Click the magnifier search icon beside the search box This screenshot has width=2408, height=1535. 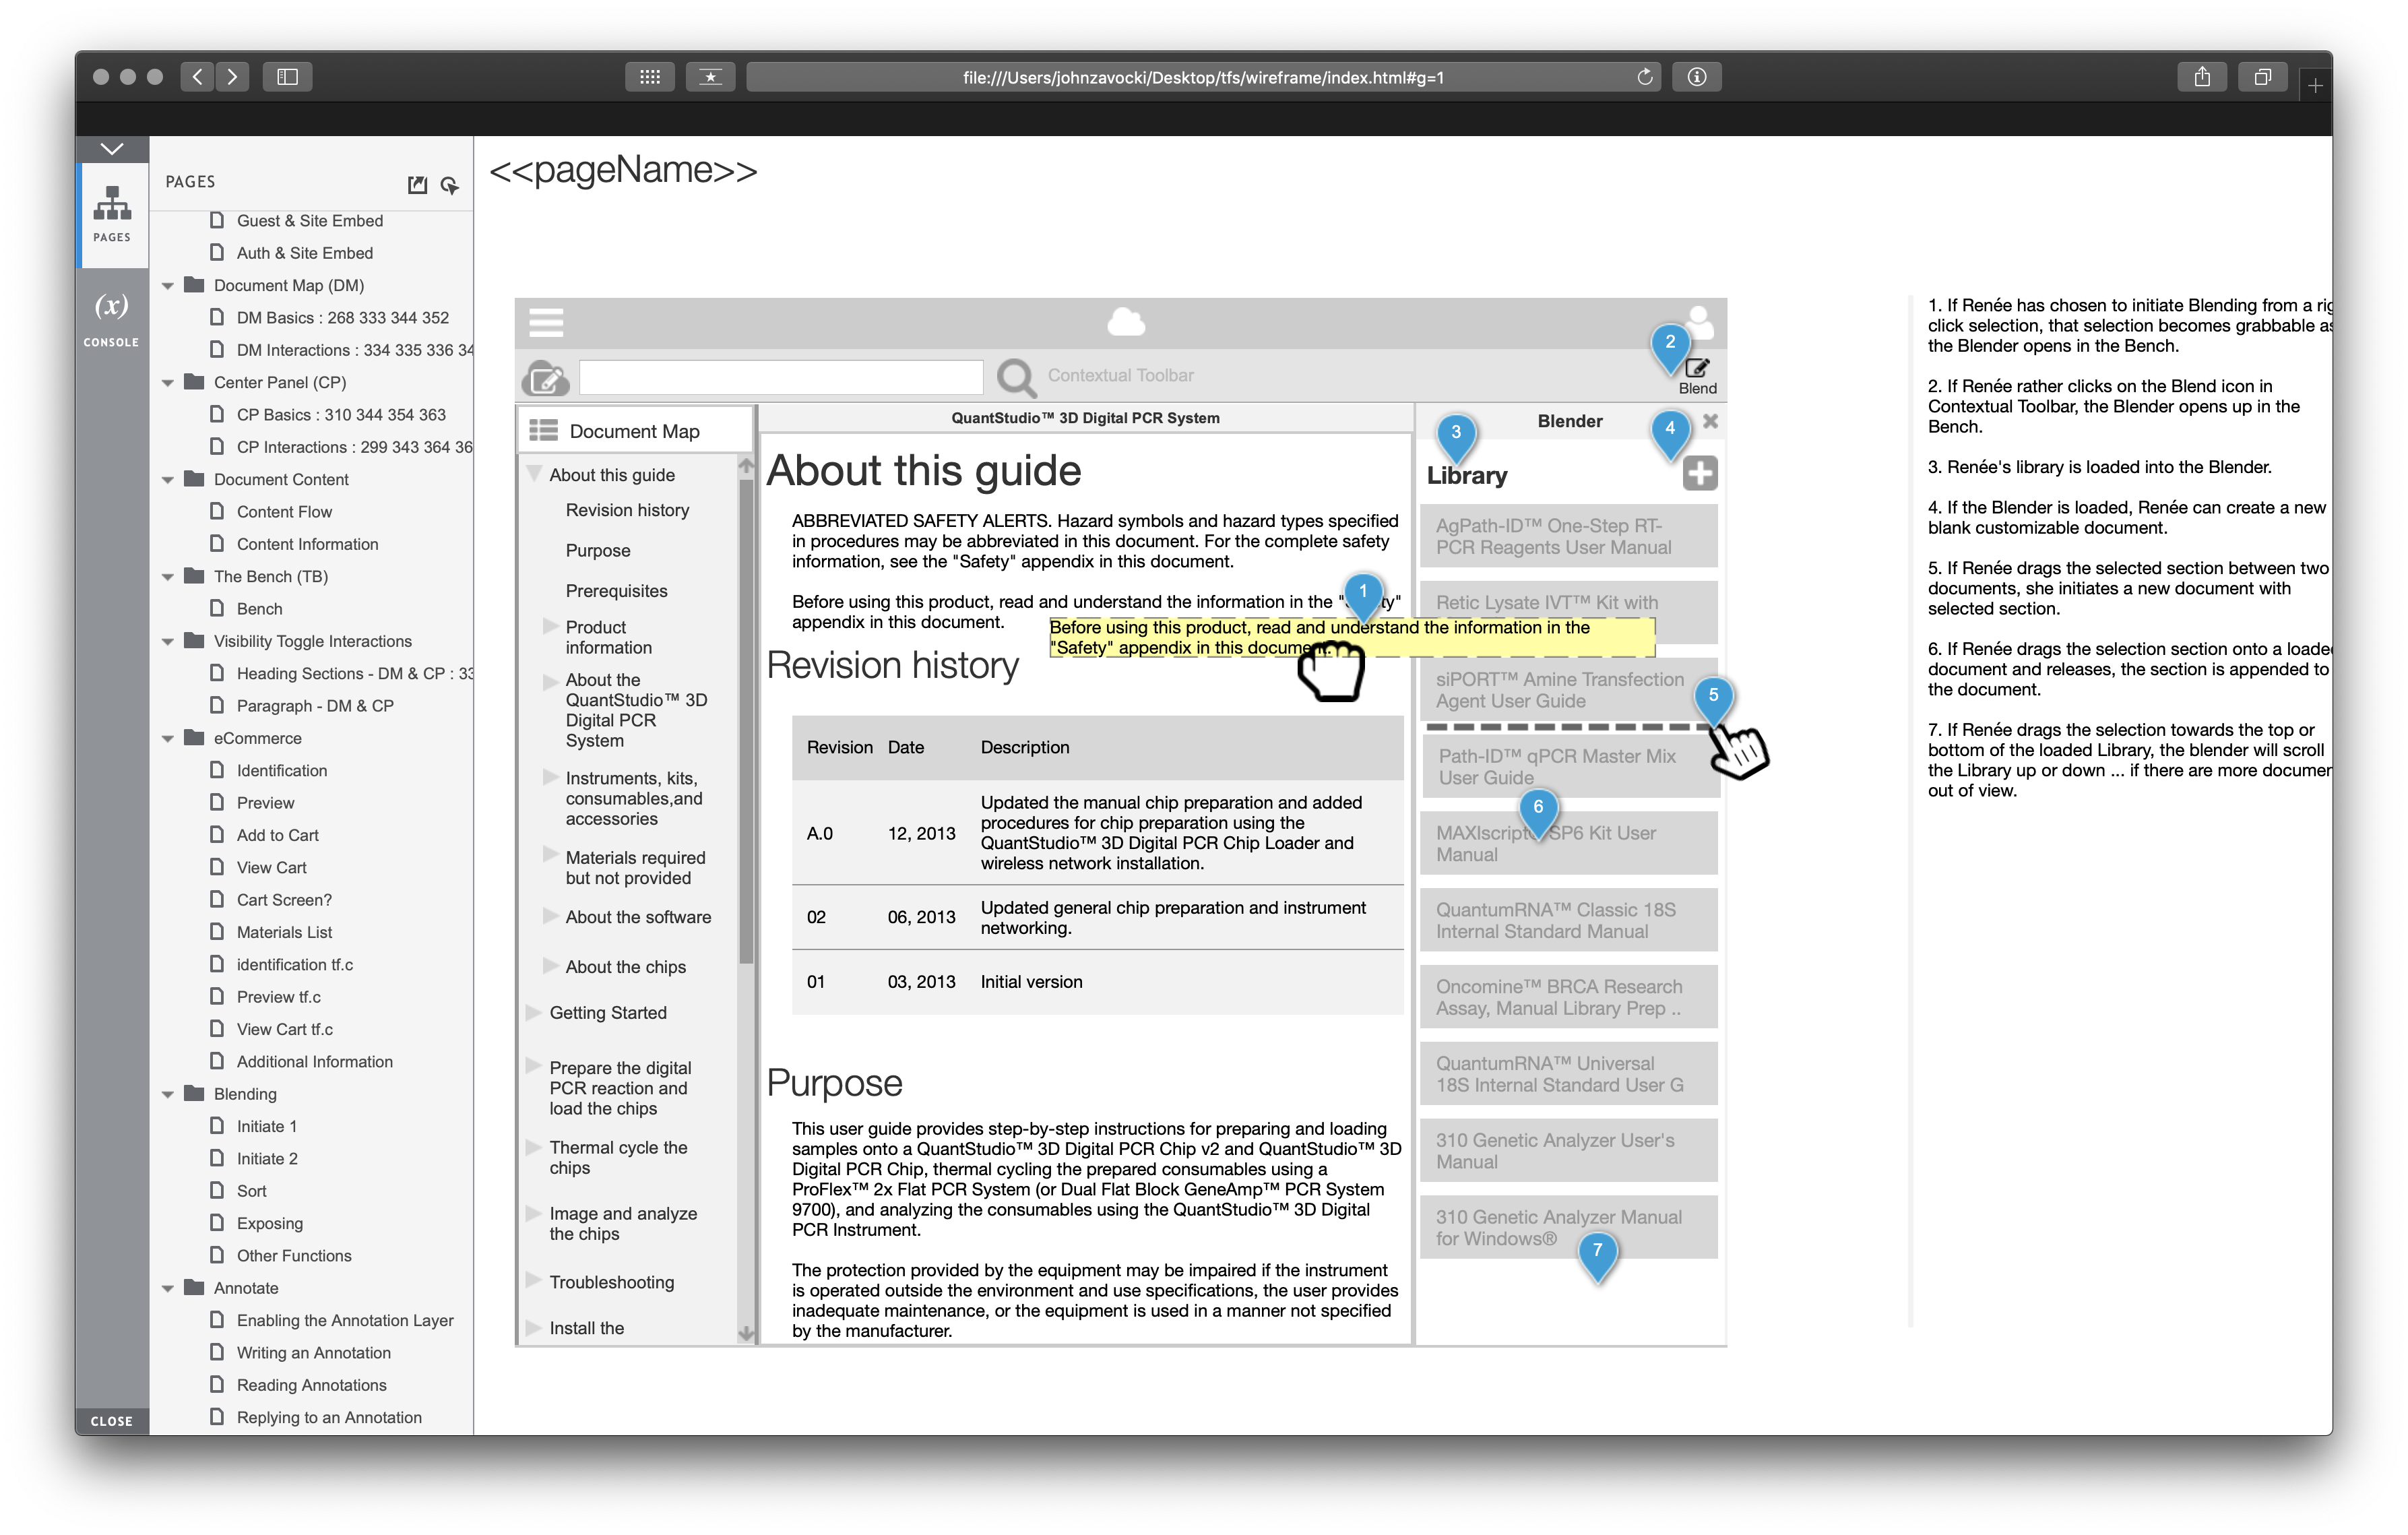tap(1015, 377)
